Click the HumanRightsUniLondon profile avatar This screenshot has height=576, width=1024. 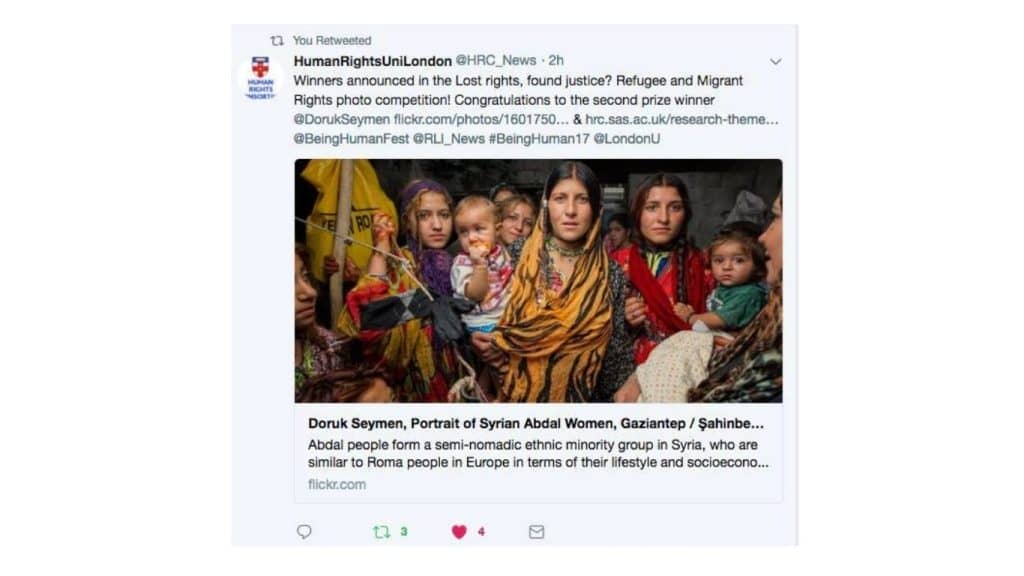click(x=260, y=78)
